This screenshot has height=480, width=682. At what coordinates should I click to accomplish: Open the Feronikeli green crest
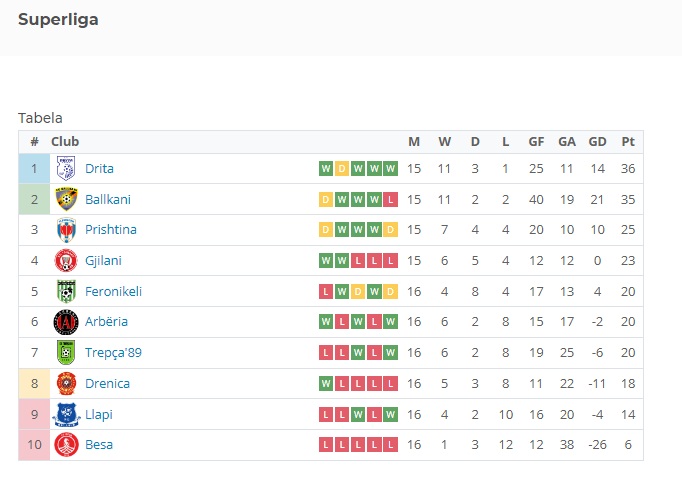point(66,291)
